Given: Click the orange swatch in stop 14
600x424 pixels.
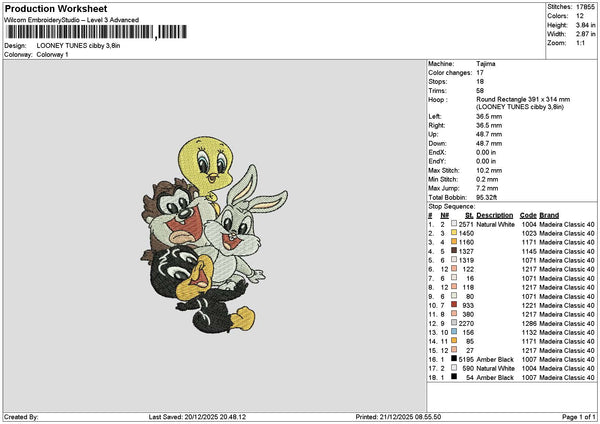Looking at the screenshot, I should point(454,341).
